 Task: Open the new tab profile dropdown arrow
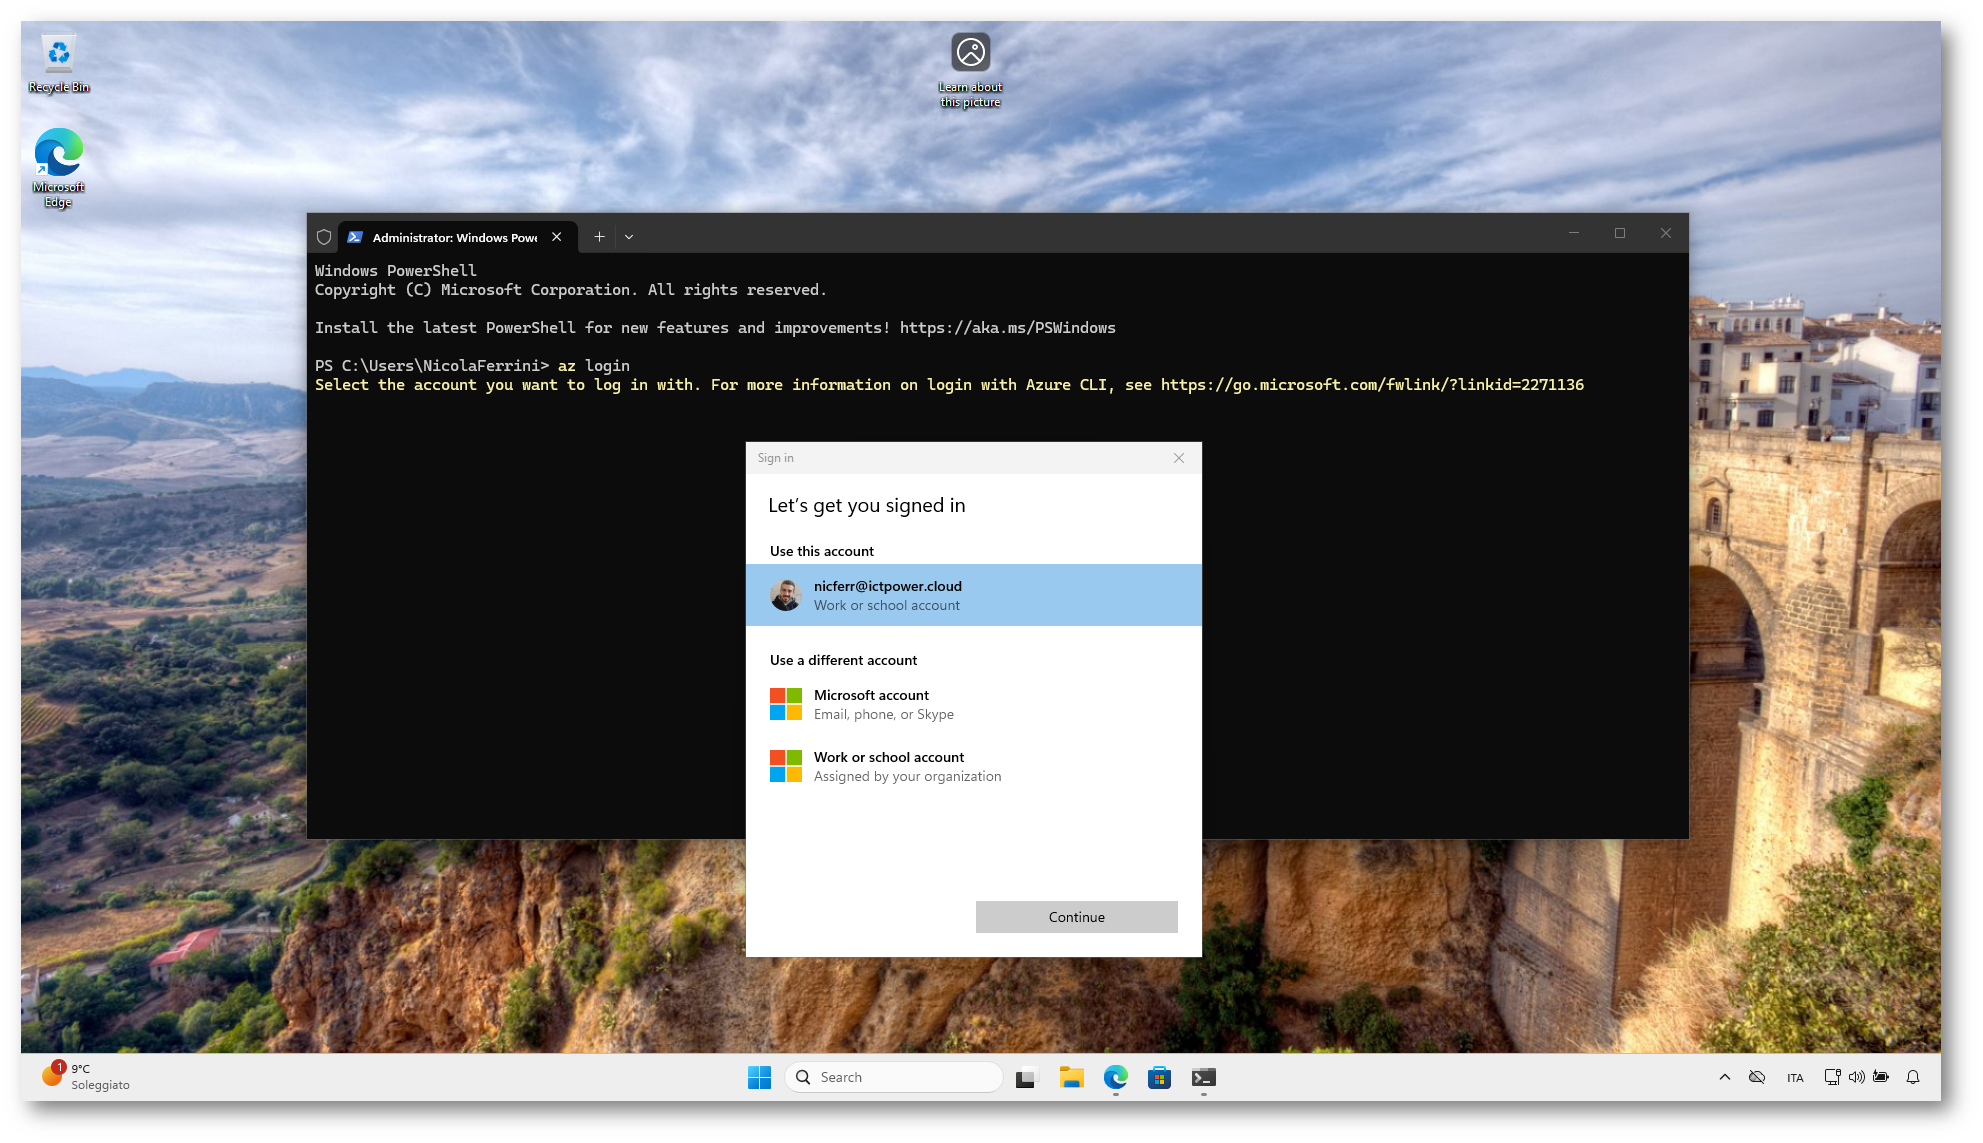629,237
